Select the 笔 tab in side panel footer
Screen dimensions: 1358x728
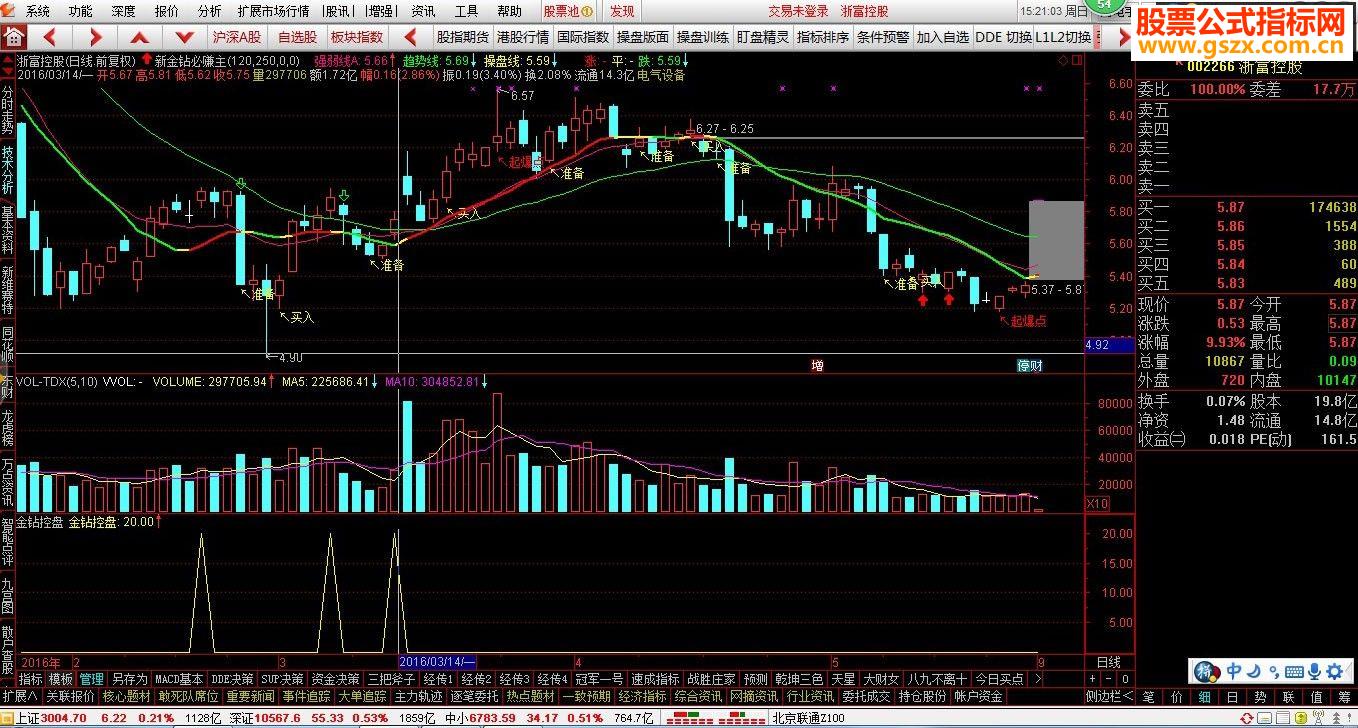click(x=1149, y=697)
